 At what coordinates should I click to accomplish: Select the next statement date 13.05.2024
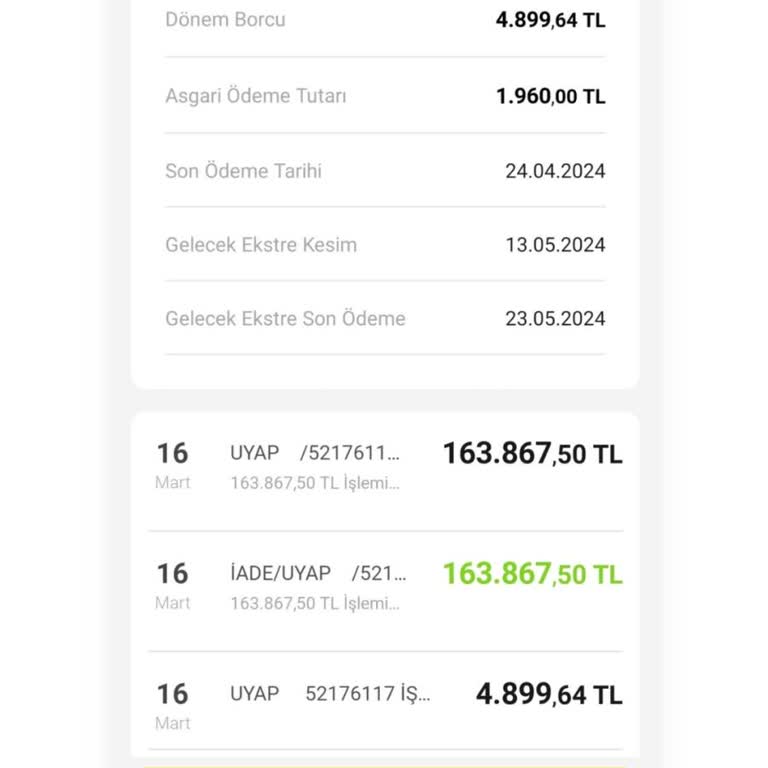coord(555,245)
